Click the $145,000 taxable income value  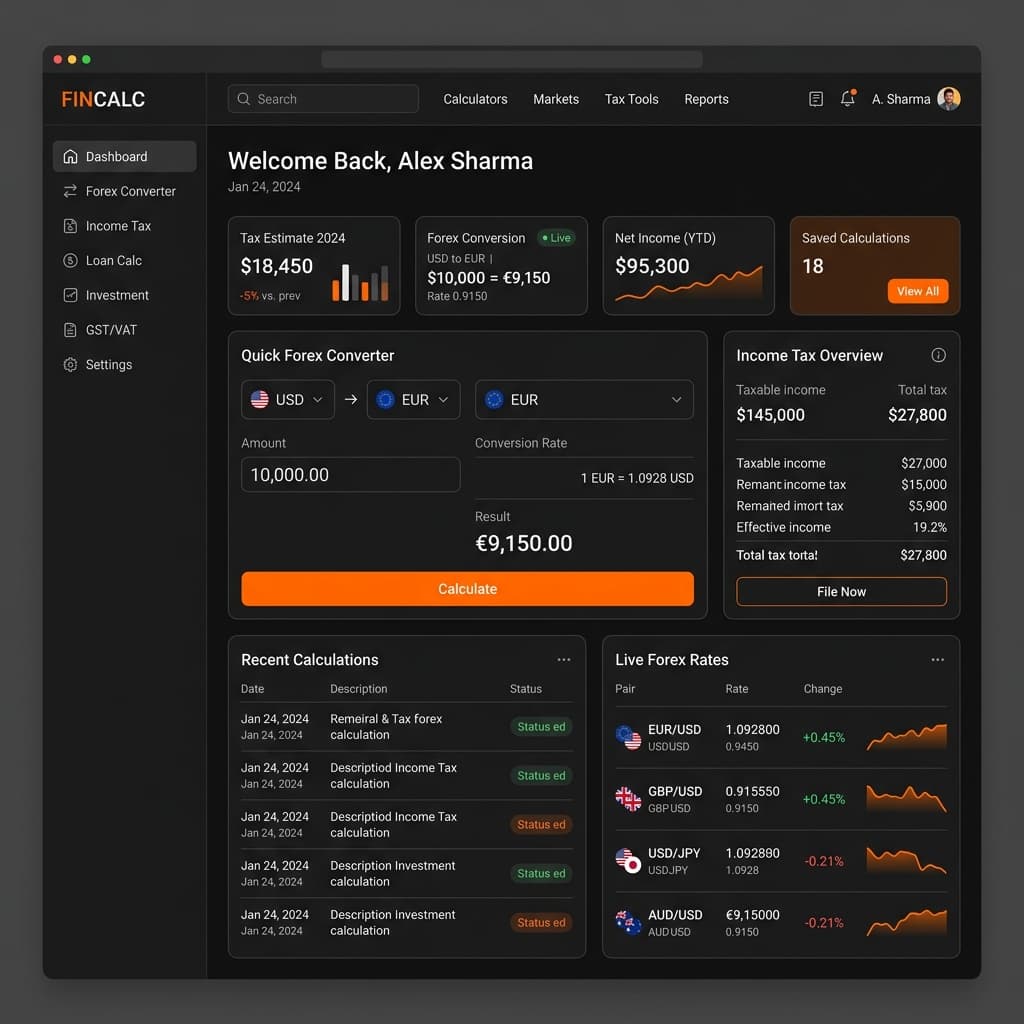tap(771, 415)
